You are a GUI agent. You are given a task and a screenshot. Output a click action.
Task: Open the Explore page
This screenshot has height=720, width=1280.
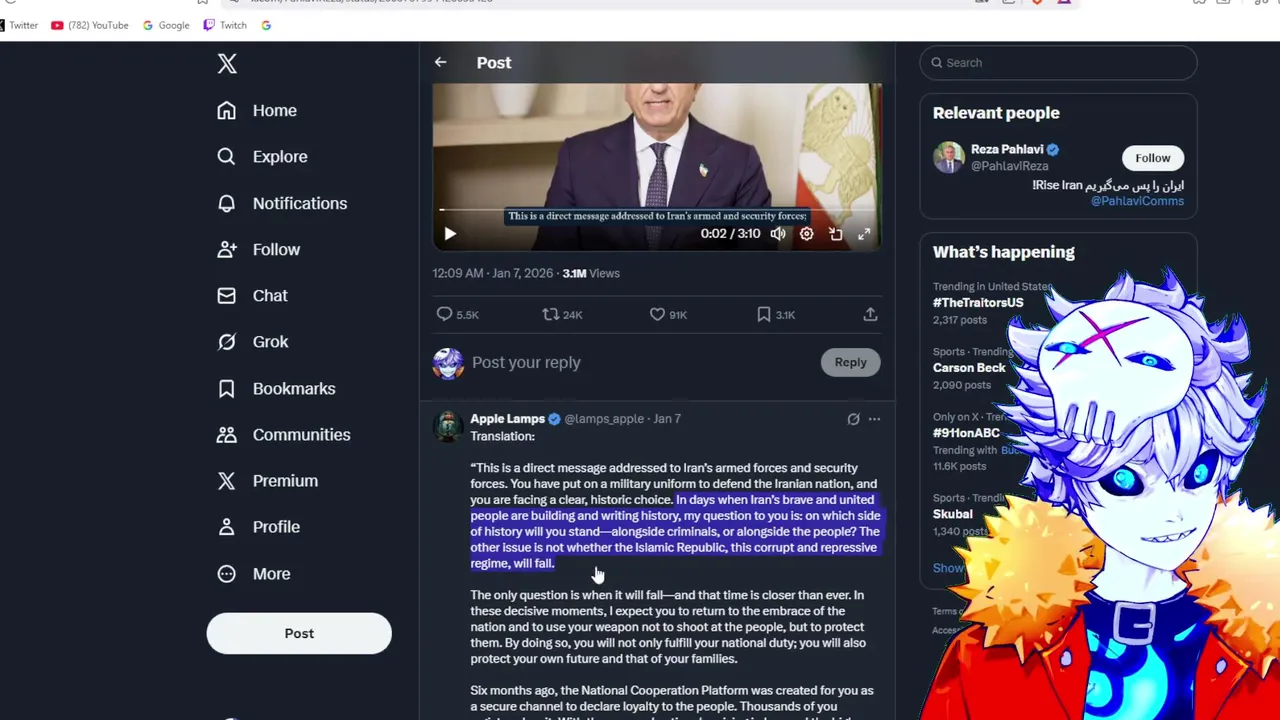pyautogui.click(x=262, y=156)
